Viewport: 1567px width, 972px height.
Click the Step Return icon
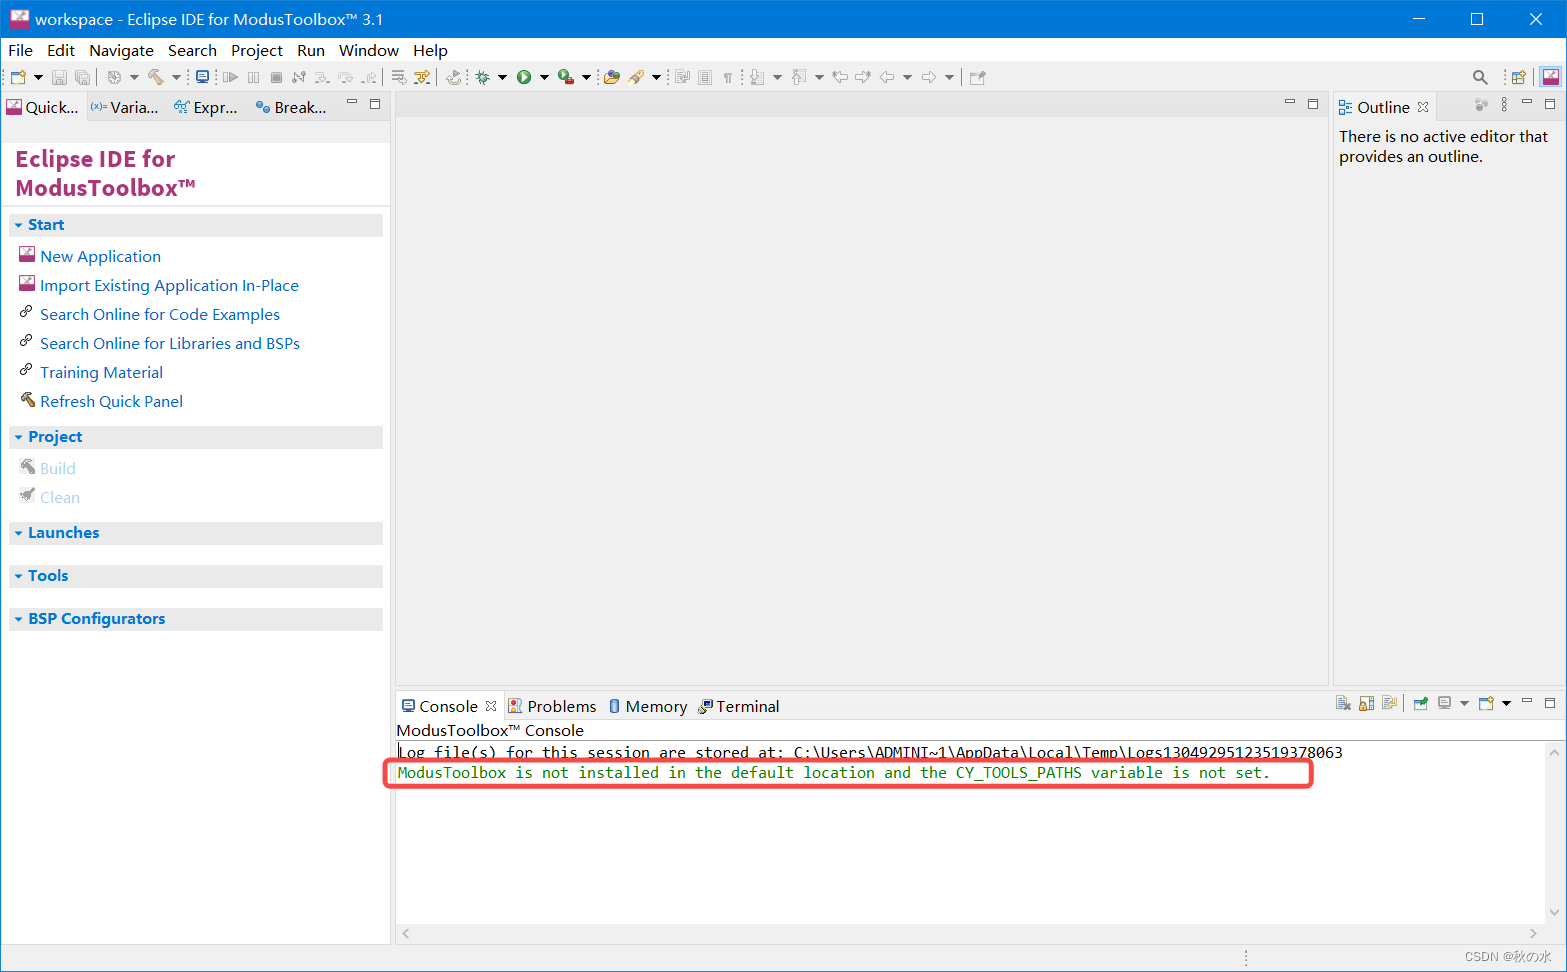(370, 77)
